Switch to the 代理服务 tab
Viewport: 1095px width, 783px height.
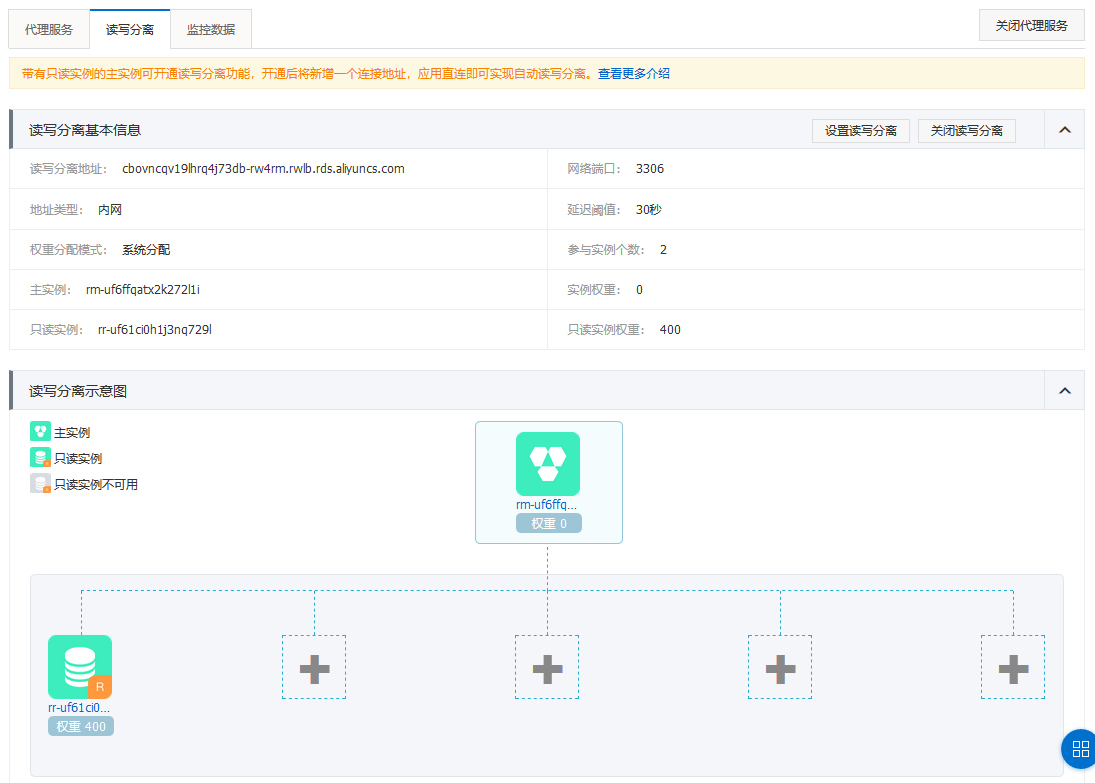click(49, 29)
